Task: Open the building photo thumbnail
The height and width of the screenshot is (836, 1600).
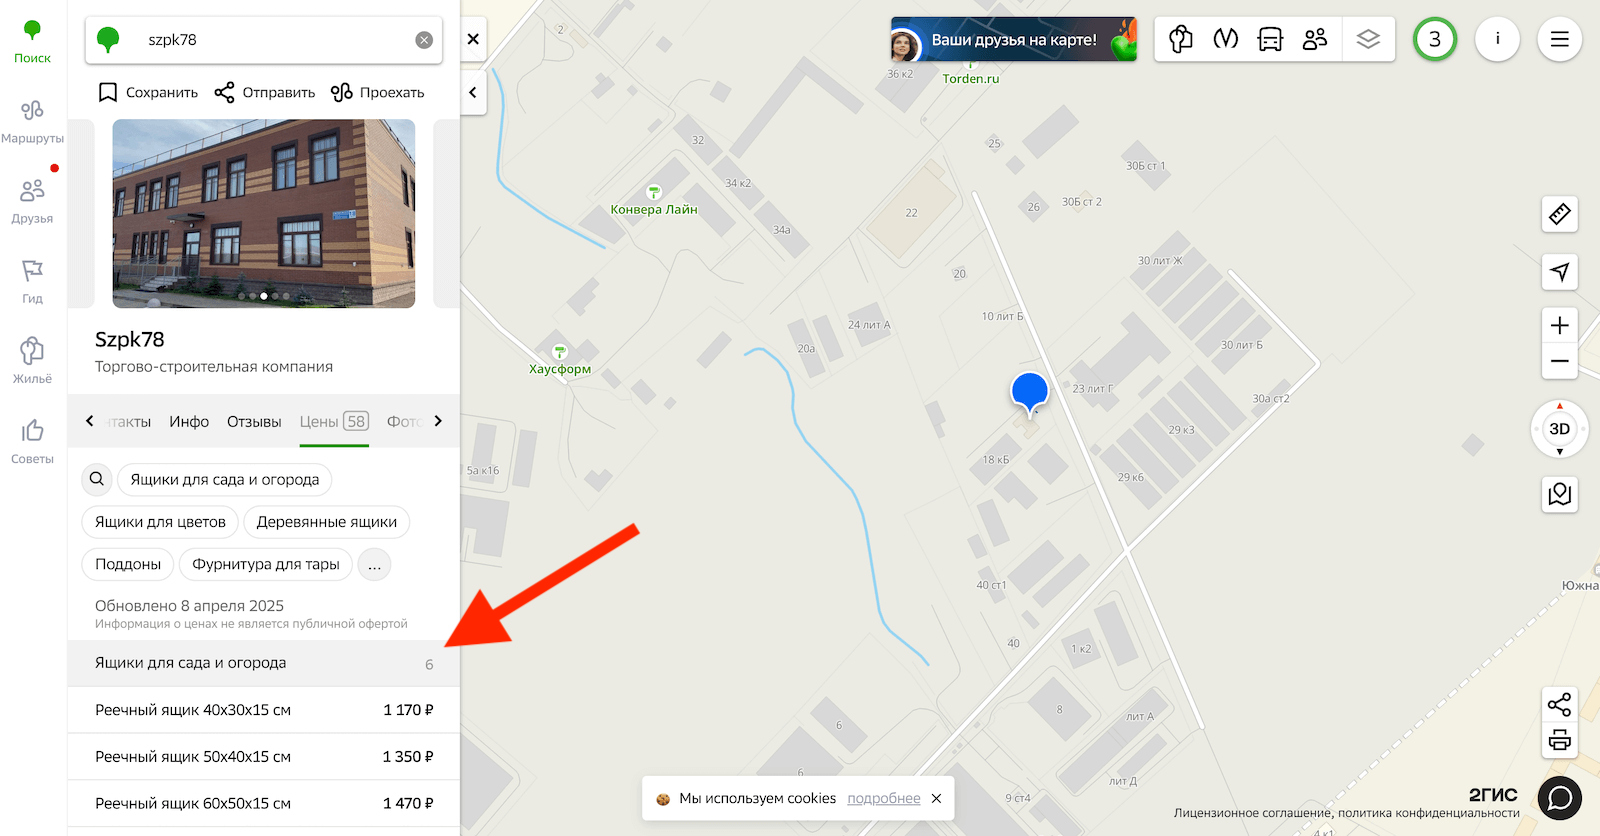Action: pyautogui.click(x=264, y=213)
